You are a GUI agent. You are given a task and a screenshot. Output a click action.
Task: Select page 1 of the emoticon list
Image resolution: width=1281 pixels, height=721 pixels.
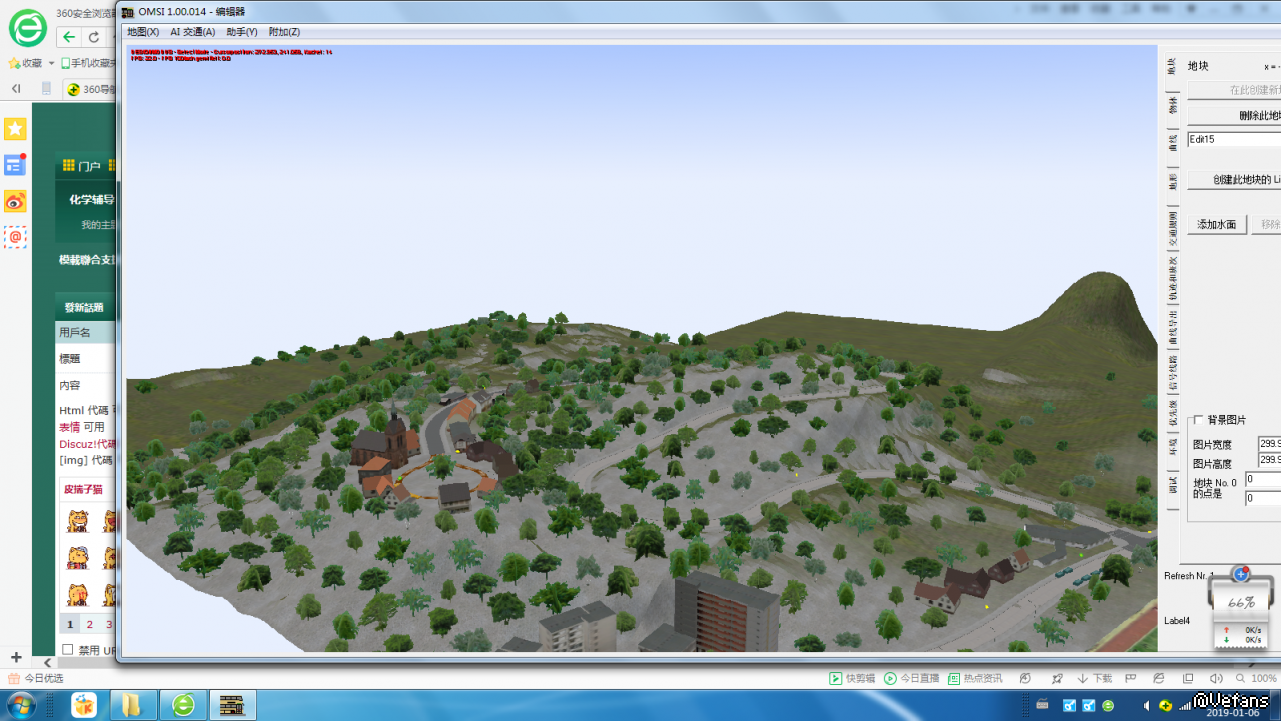pyautogui.click(x=70, y=625)
